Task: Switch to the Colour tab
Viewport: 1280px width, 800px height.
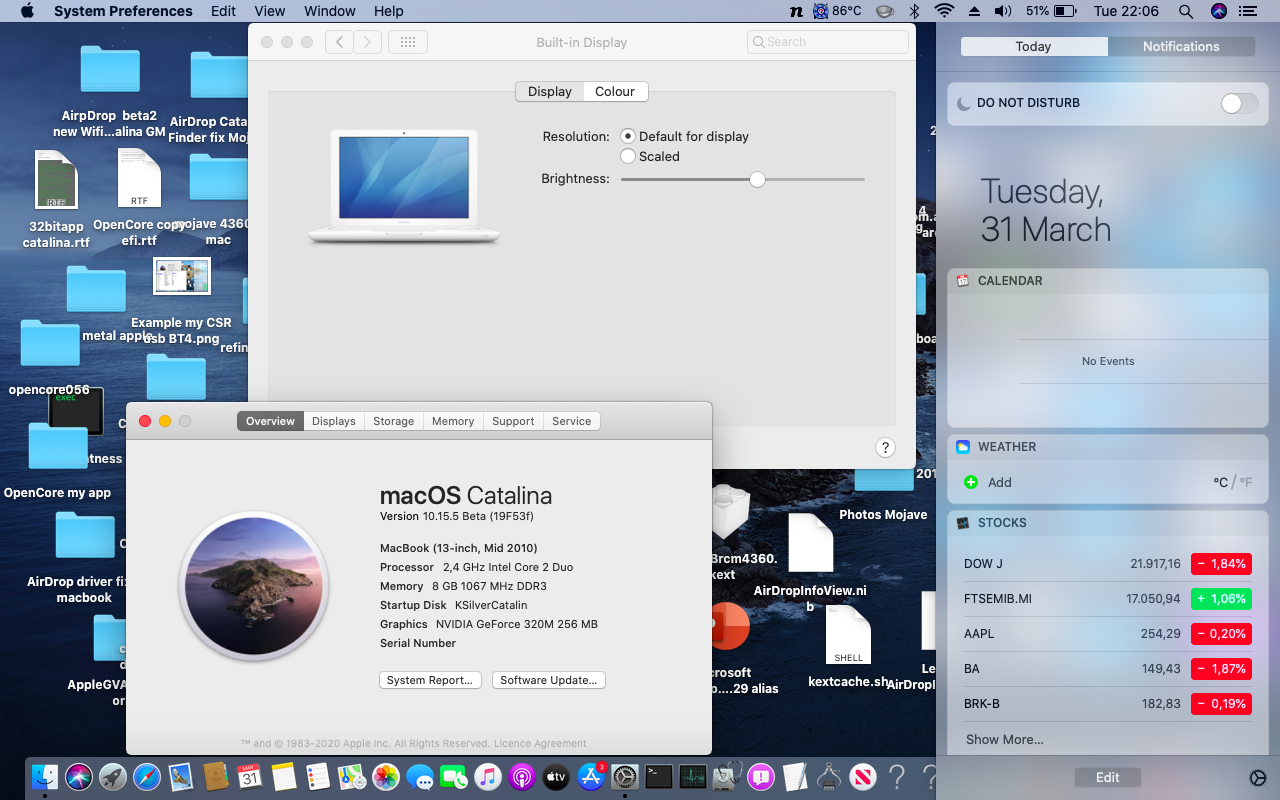Action: tap(615, 91)
